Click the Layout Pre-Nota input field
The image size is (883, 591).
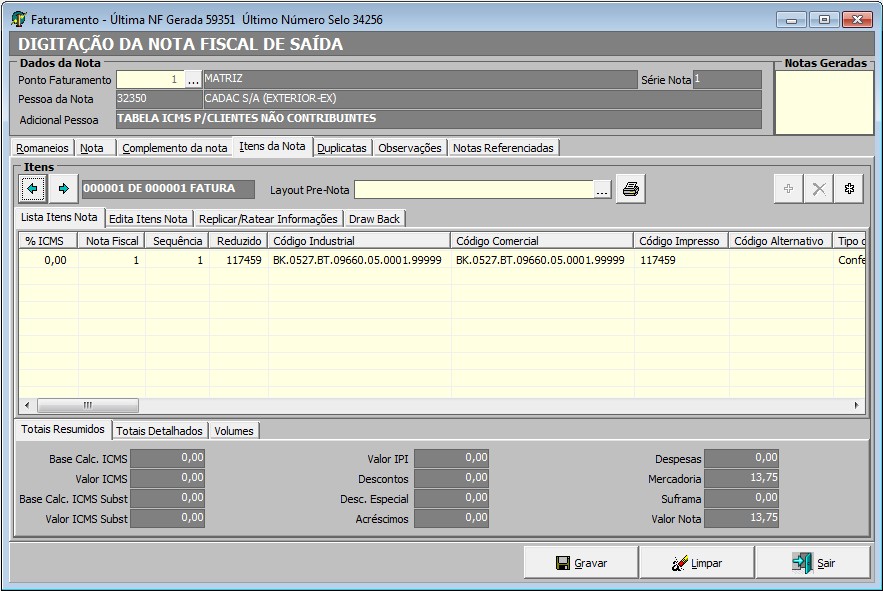coord(474,190)
